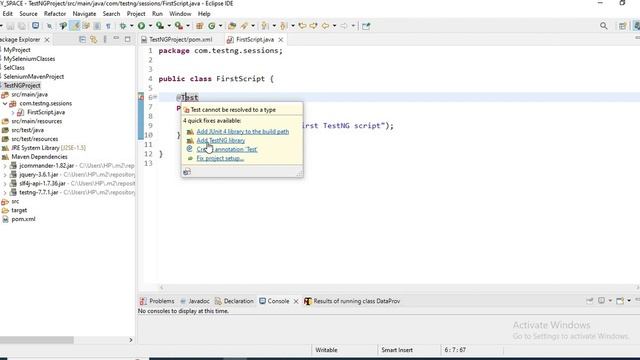Image resolution: width=640 pixels, height=360 pixels.
Task: Toggle Link with Editor in Package Explorer
Action: [93, 40]
